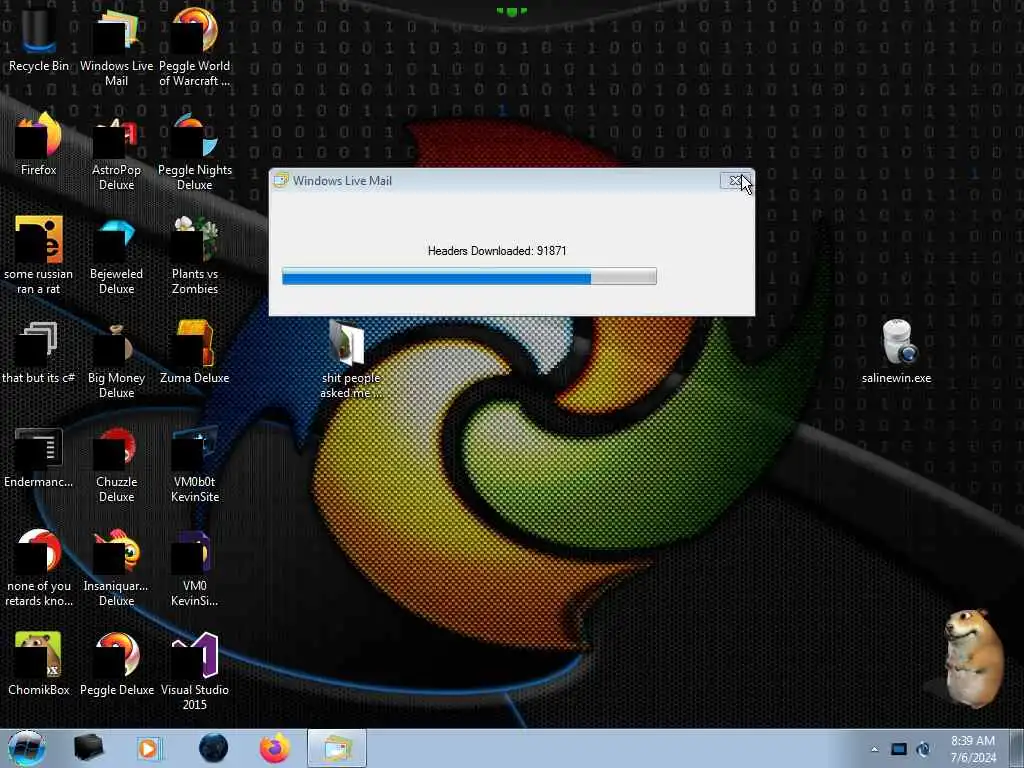
Task: Select AstroPop Deluxe desktop icon
Action: (116, 152)
